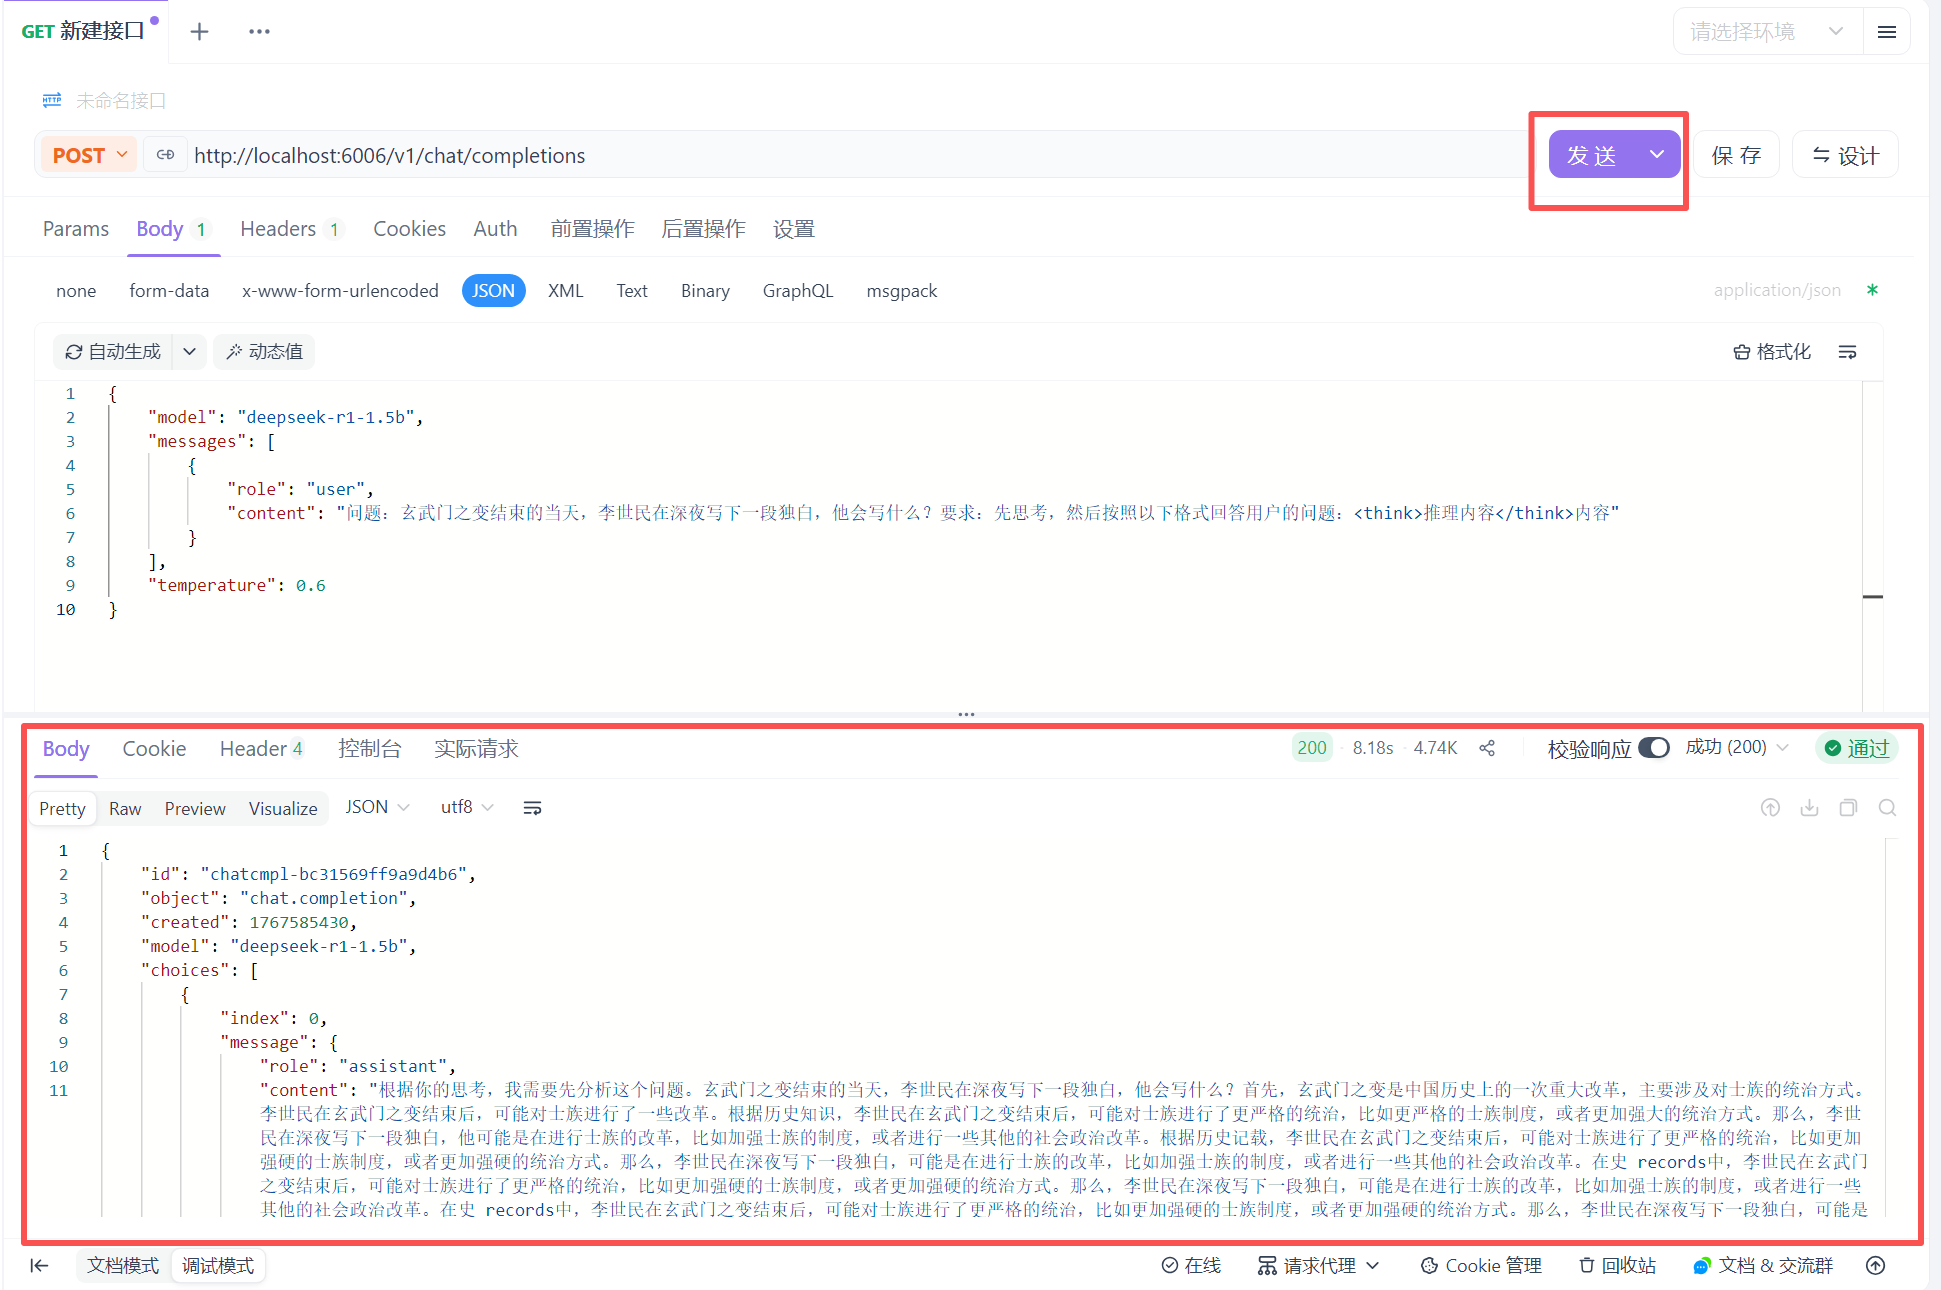The width and height of the screenshot is (1941, 1290).
Task: Open the 控制台 response tab
Action: coord(369,749)
